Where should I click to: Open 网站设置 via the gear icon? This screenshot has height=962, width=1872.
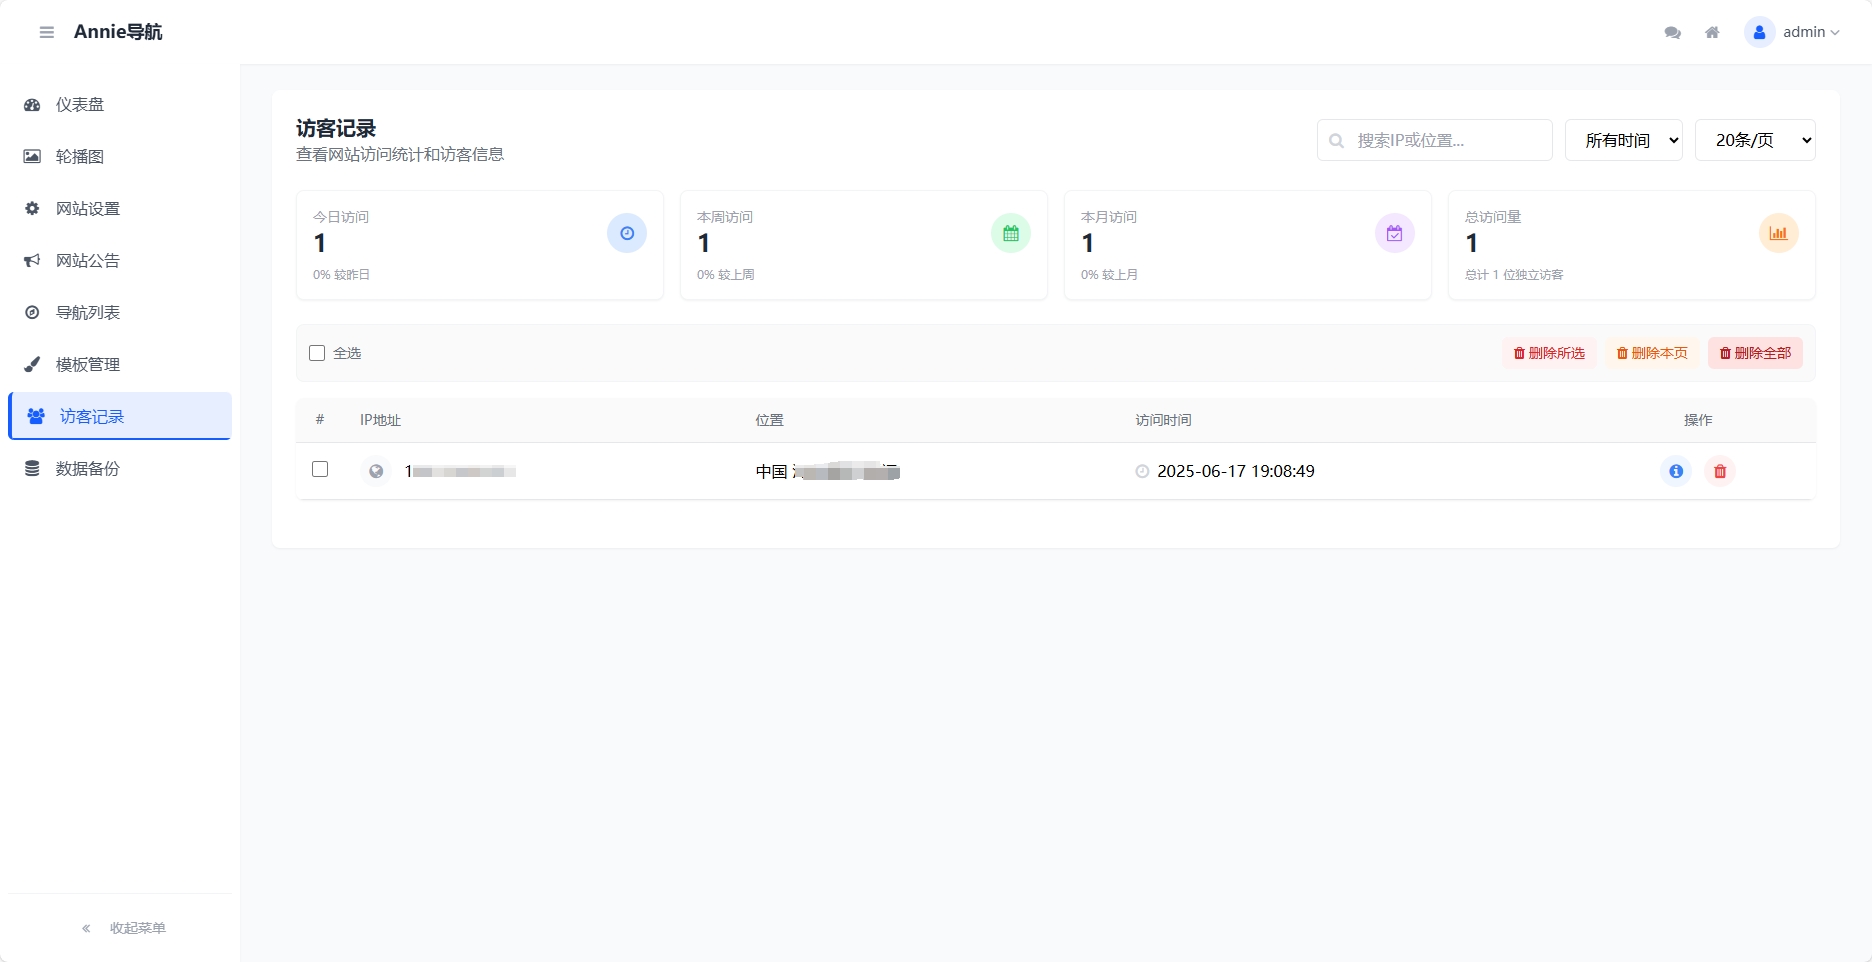tap(33, 208)
